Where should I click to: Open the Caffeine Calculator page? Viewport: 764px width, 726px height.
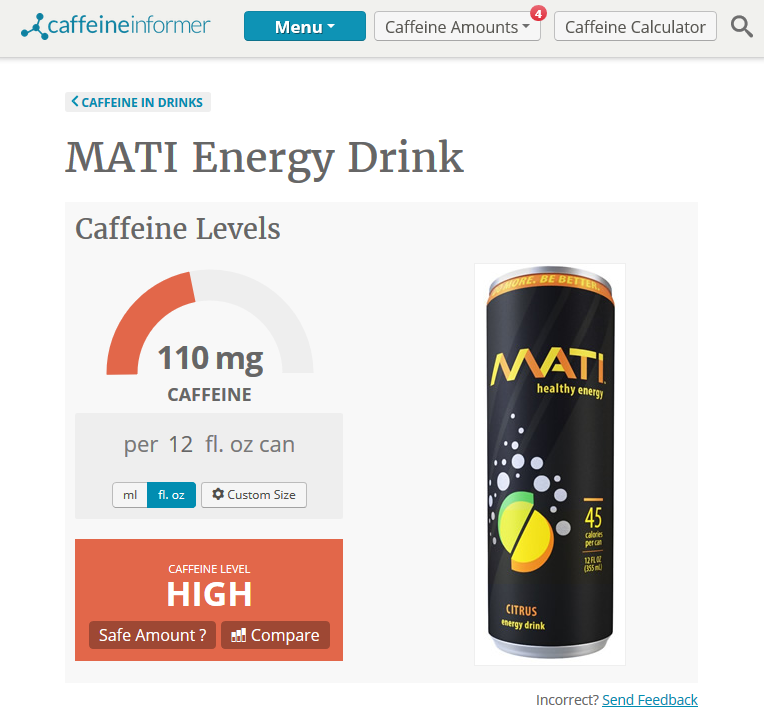[635, 26]
